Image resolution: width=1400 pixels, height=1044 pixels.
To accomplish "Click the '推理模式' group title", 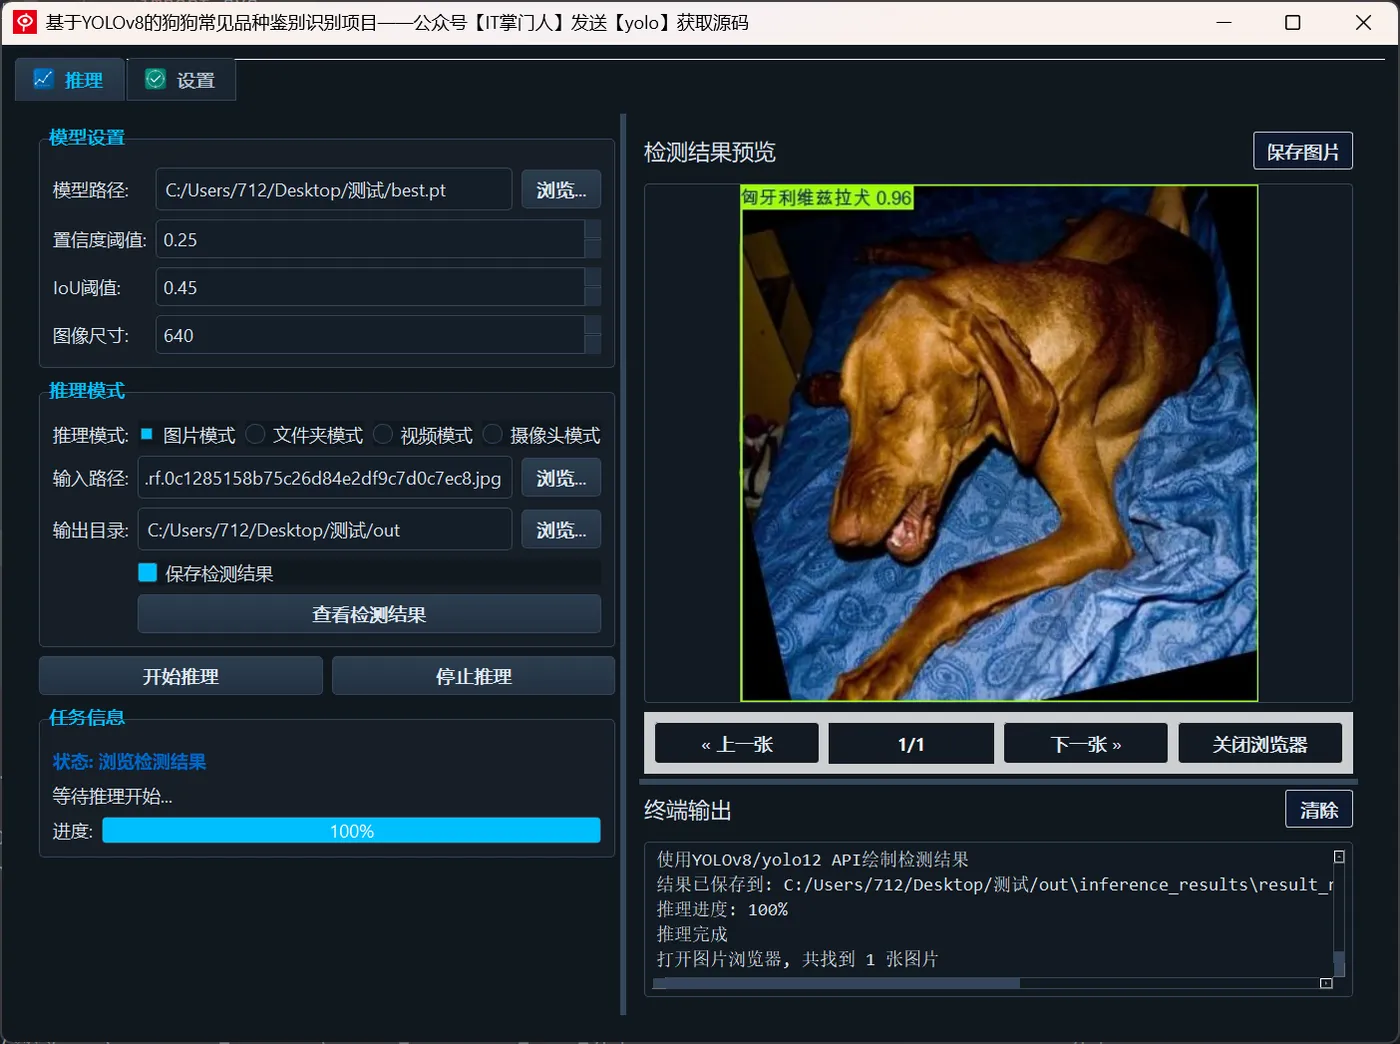I will [x=87, y=391].
